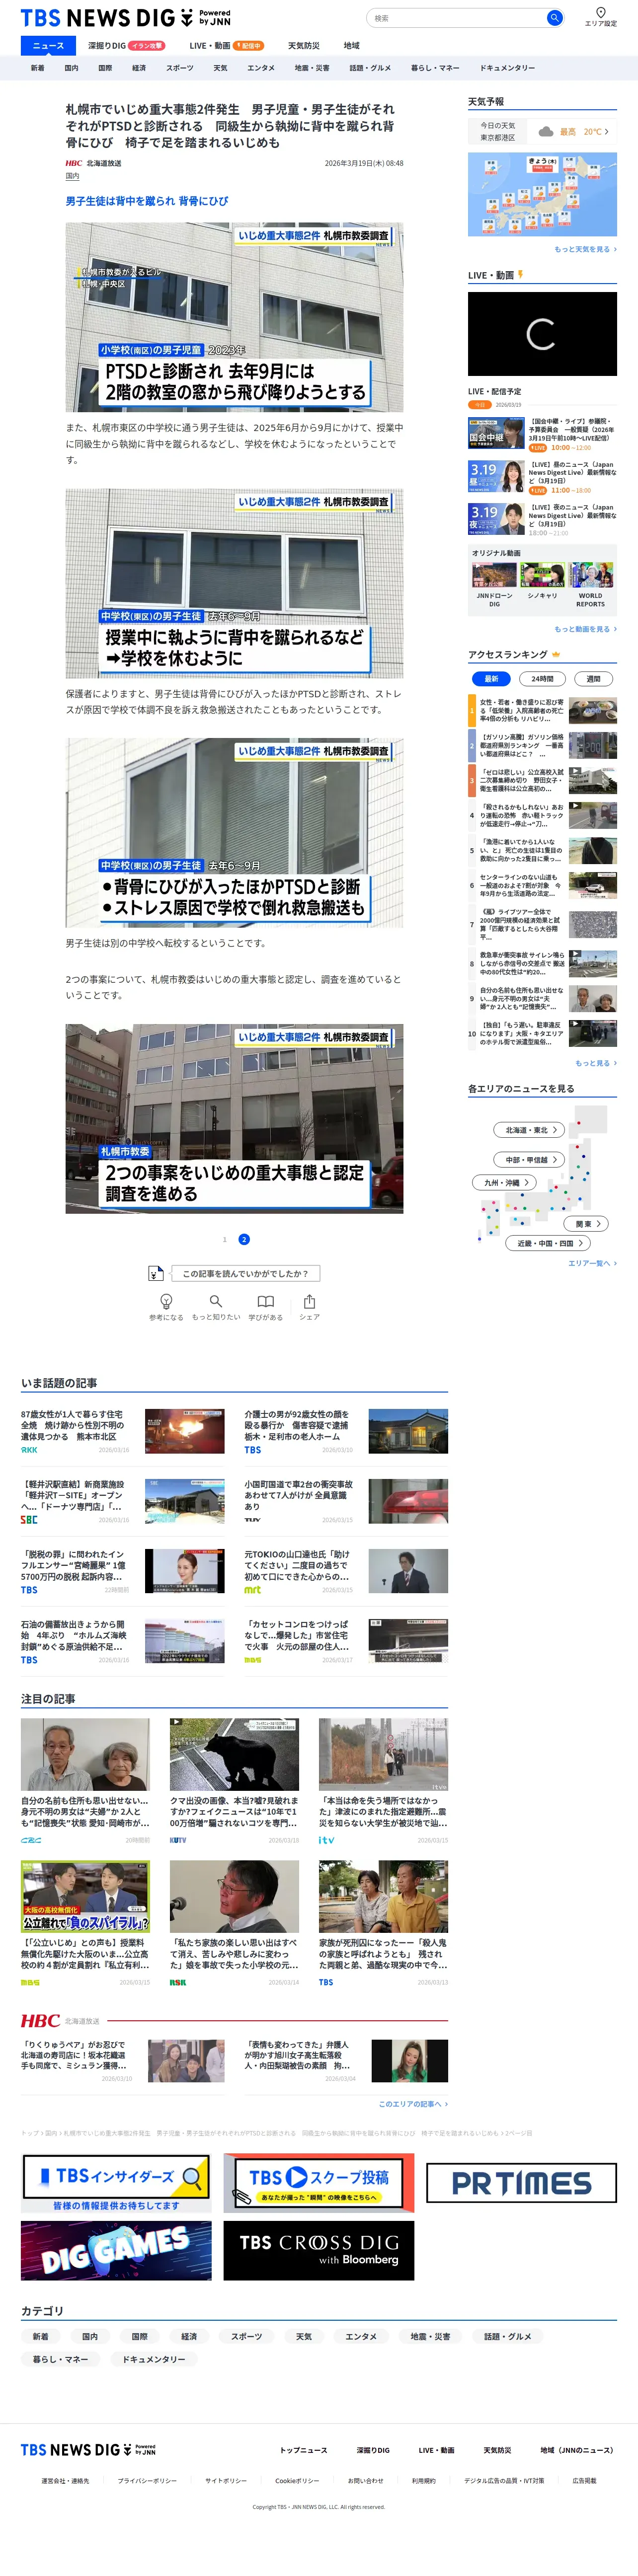
Task: Follow the エリア一覧へ link
Action: tap(592, 1263)
